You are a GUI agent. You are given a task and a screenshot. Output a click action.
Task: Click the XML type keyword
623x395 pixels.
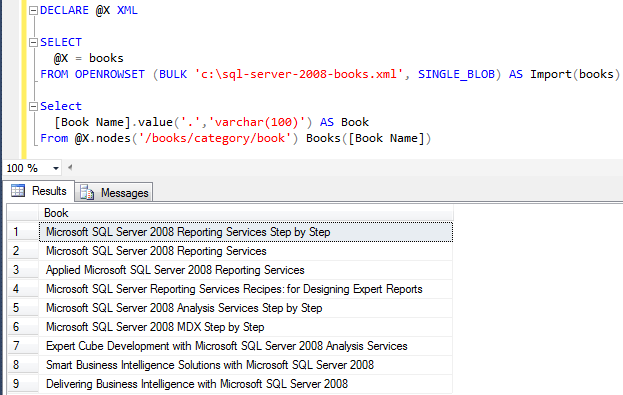(127, 10)
